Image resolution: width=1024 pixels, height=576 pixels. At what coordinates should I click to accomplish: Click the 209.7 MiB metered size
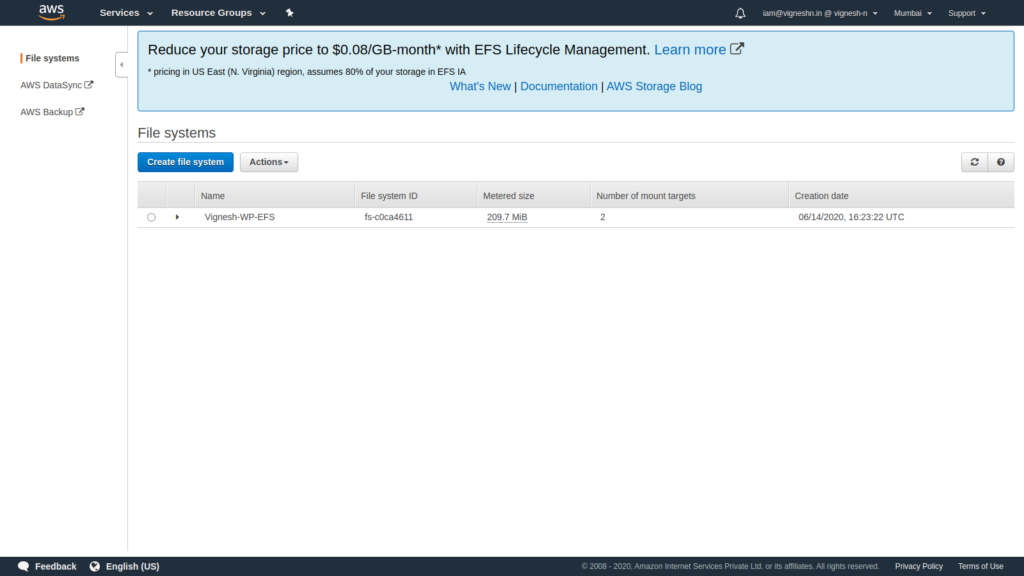pos(507,217)
